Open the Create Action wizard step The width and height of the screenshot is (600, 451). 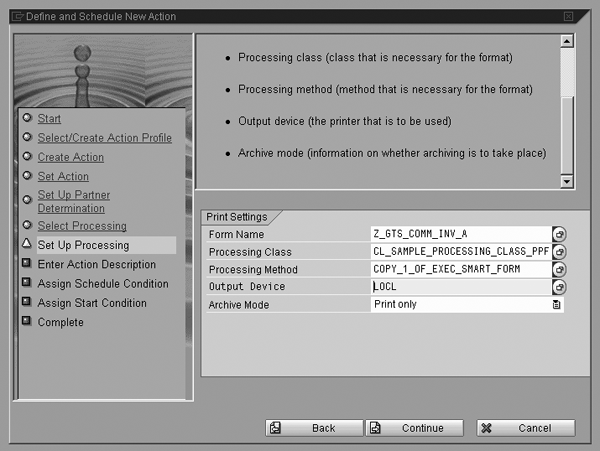[x=70, y=157]
